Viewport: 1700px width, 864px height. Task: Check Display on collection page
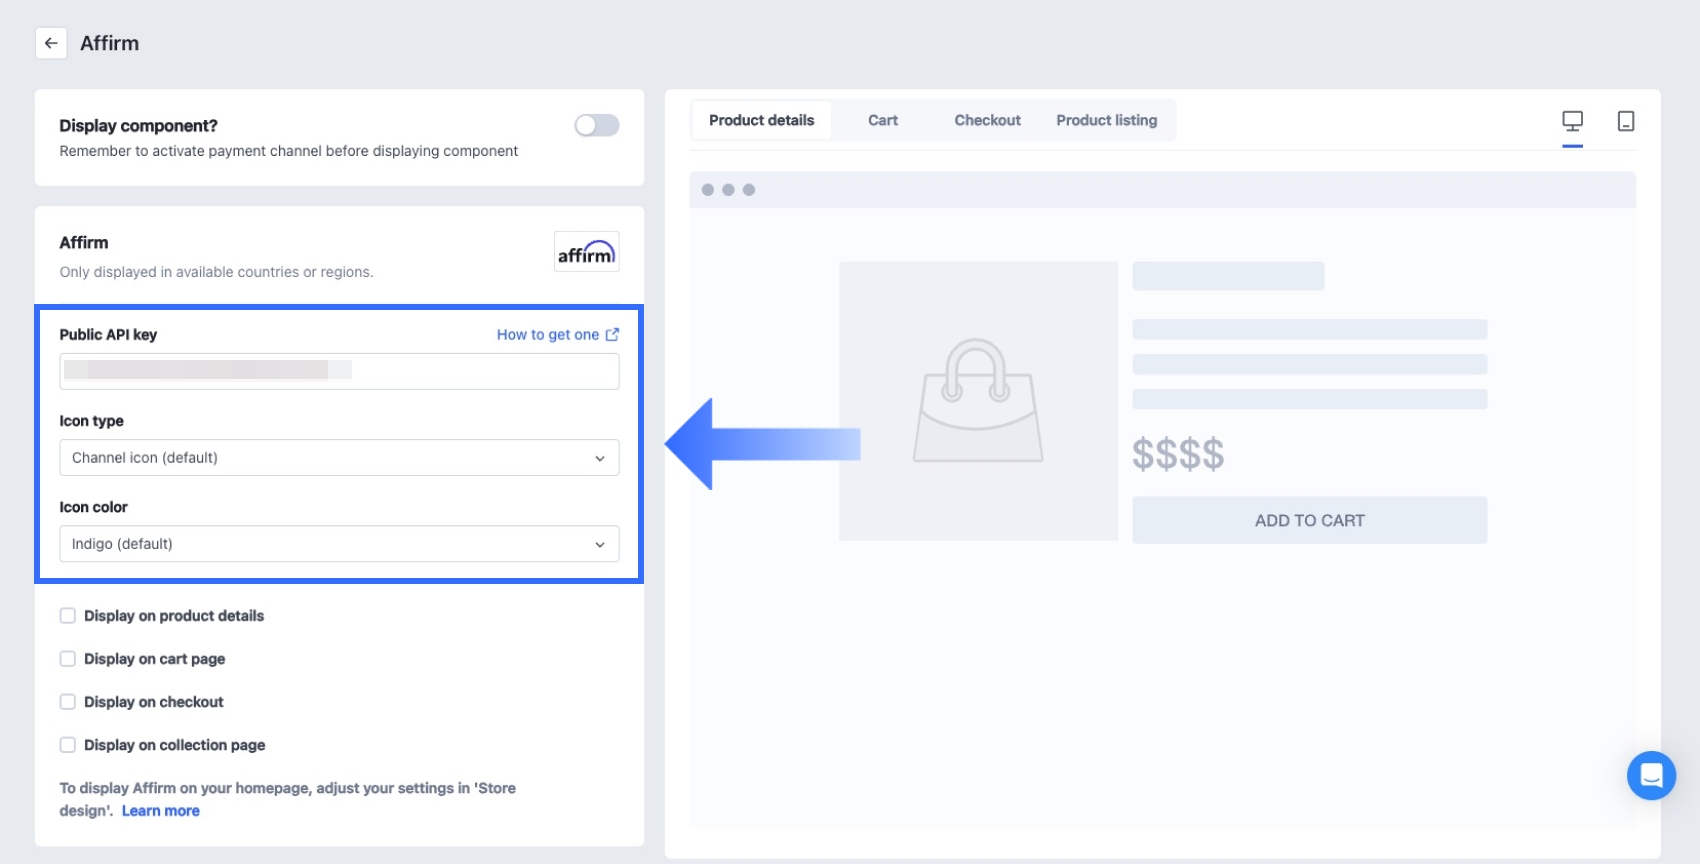(x=67, y=745)
